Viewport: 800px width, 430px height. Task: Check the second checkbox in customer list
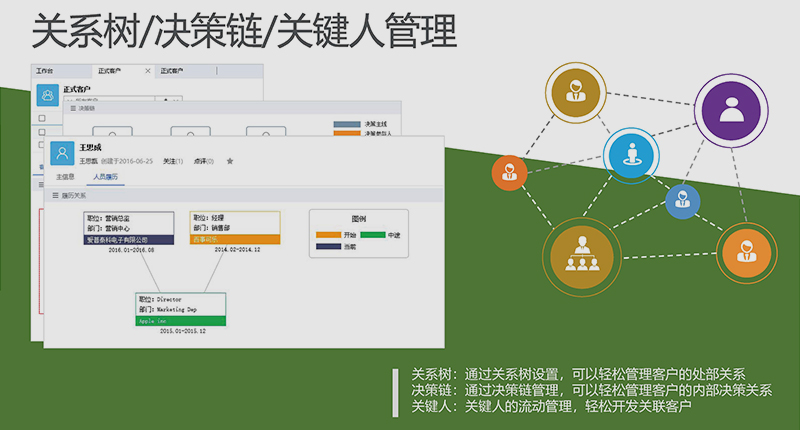[41, 130]
